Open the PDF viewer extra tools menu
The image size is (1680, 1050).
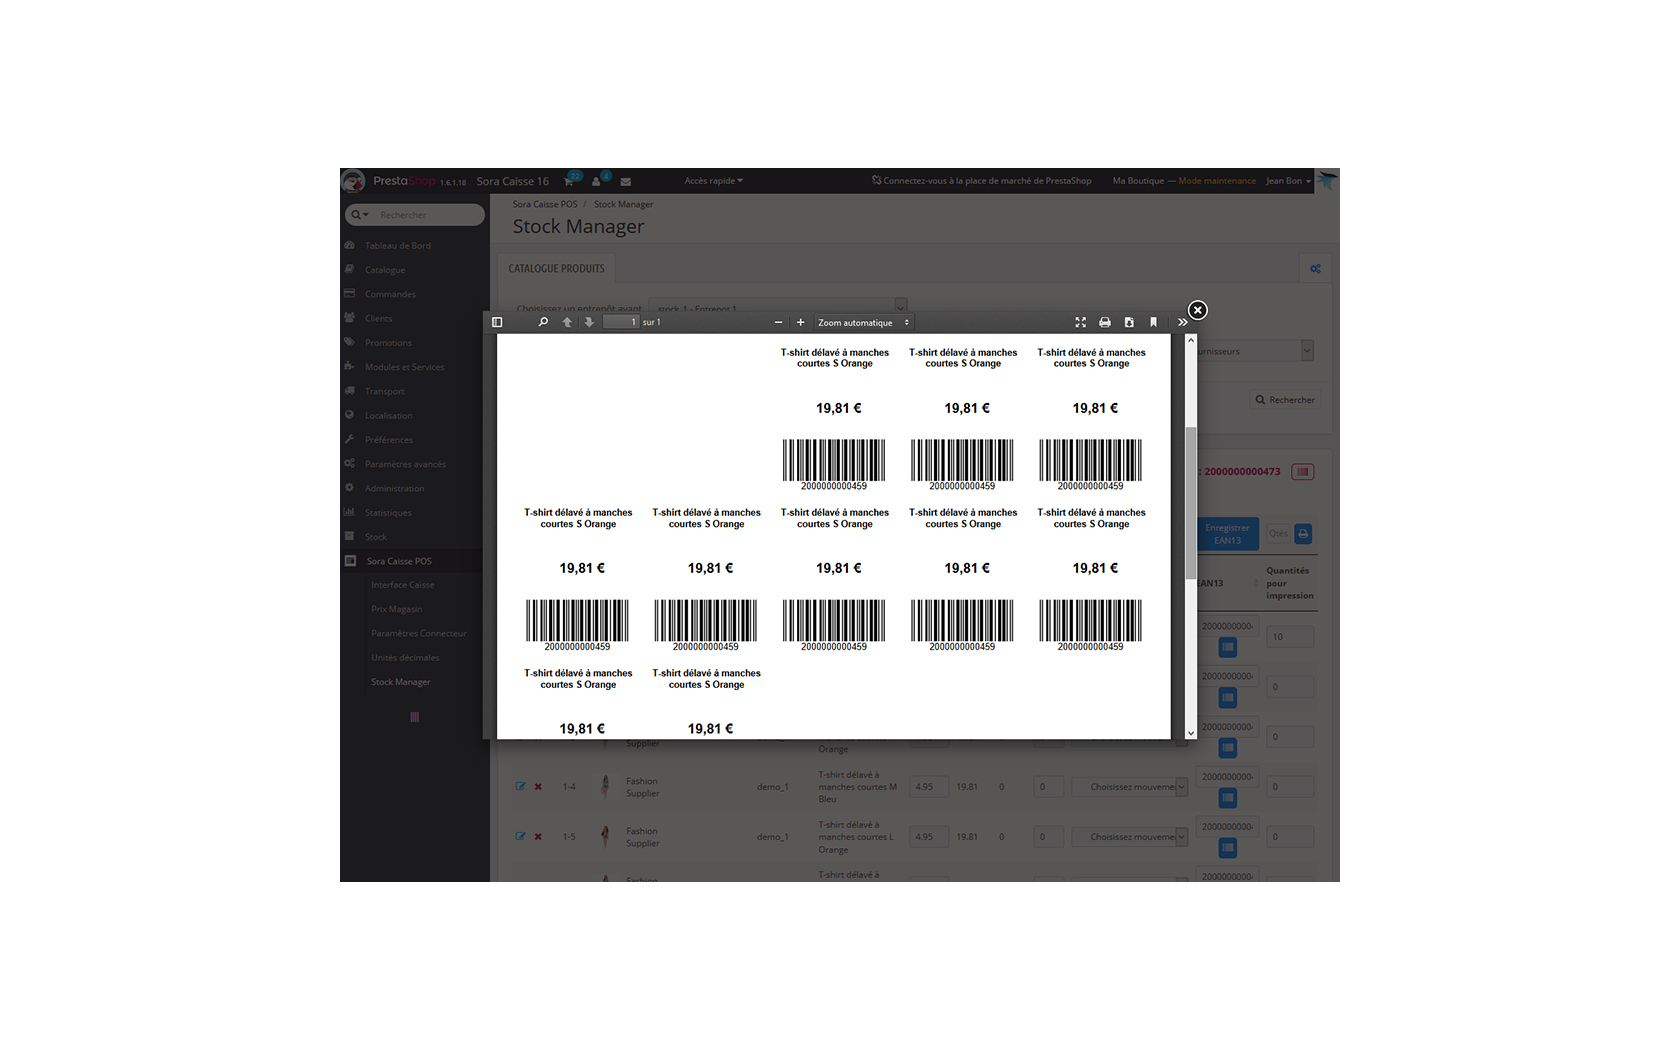tap(1182, 322)
